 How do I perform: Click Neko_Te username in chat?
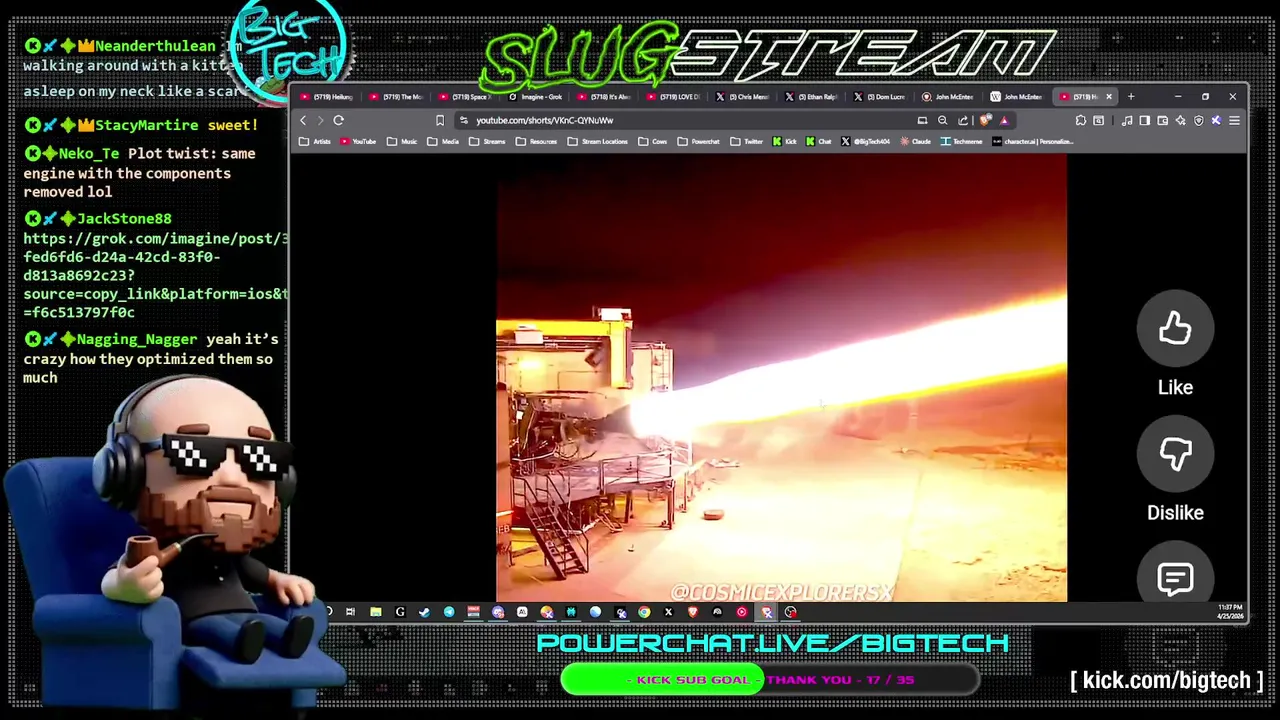pyautogui.click(x=89, y=154)
